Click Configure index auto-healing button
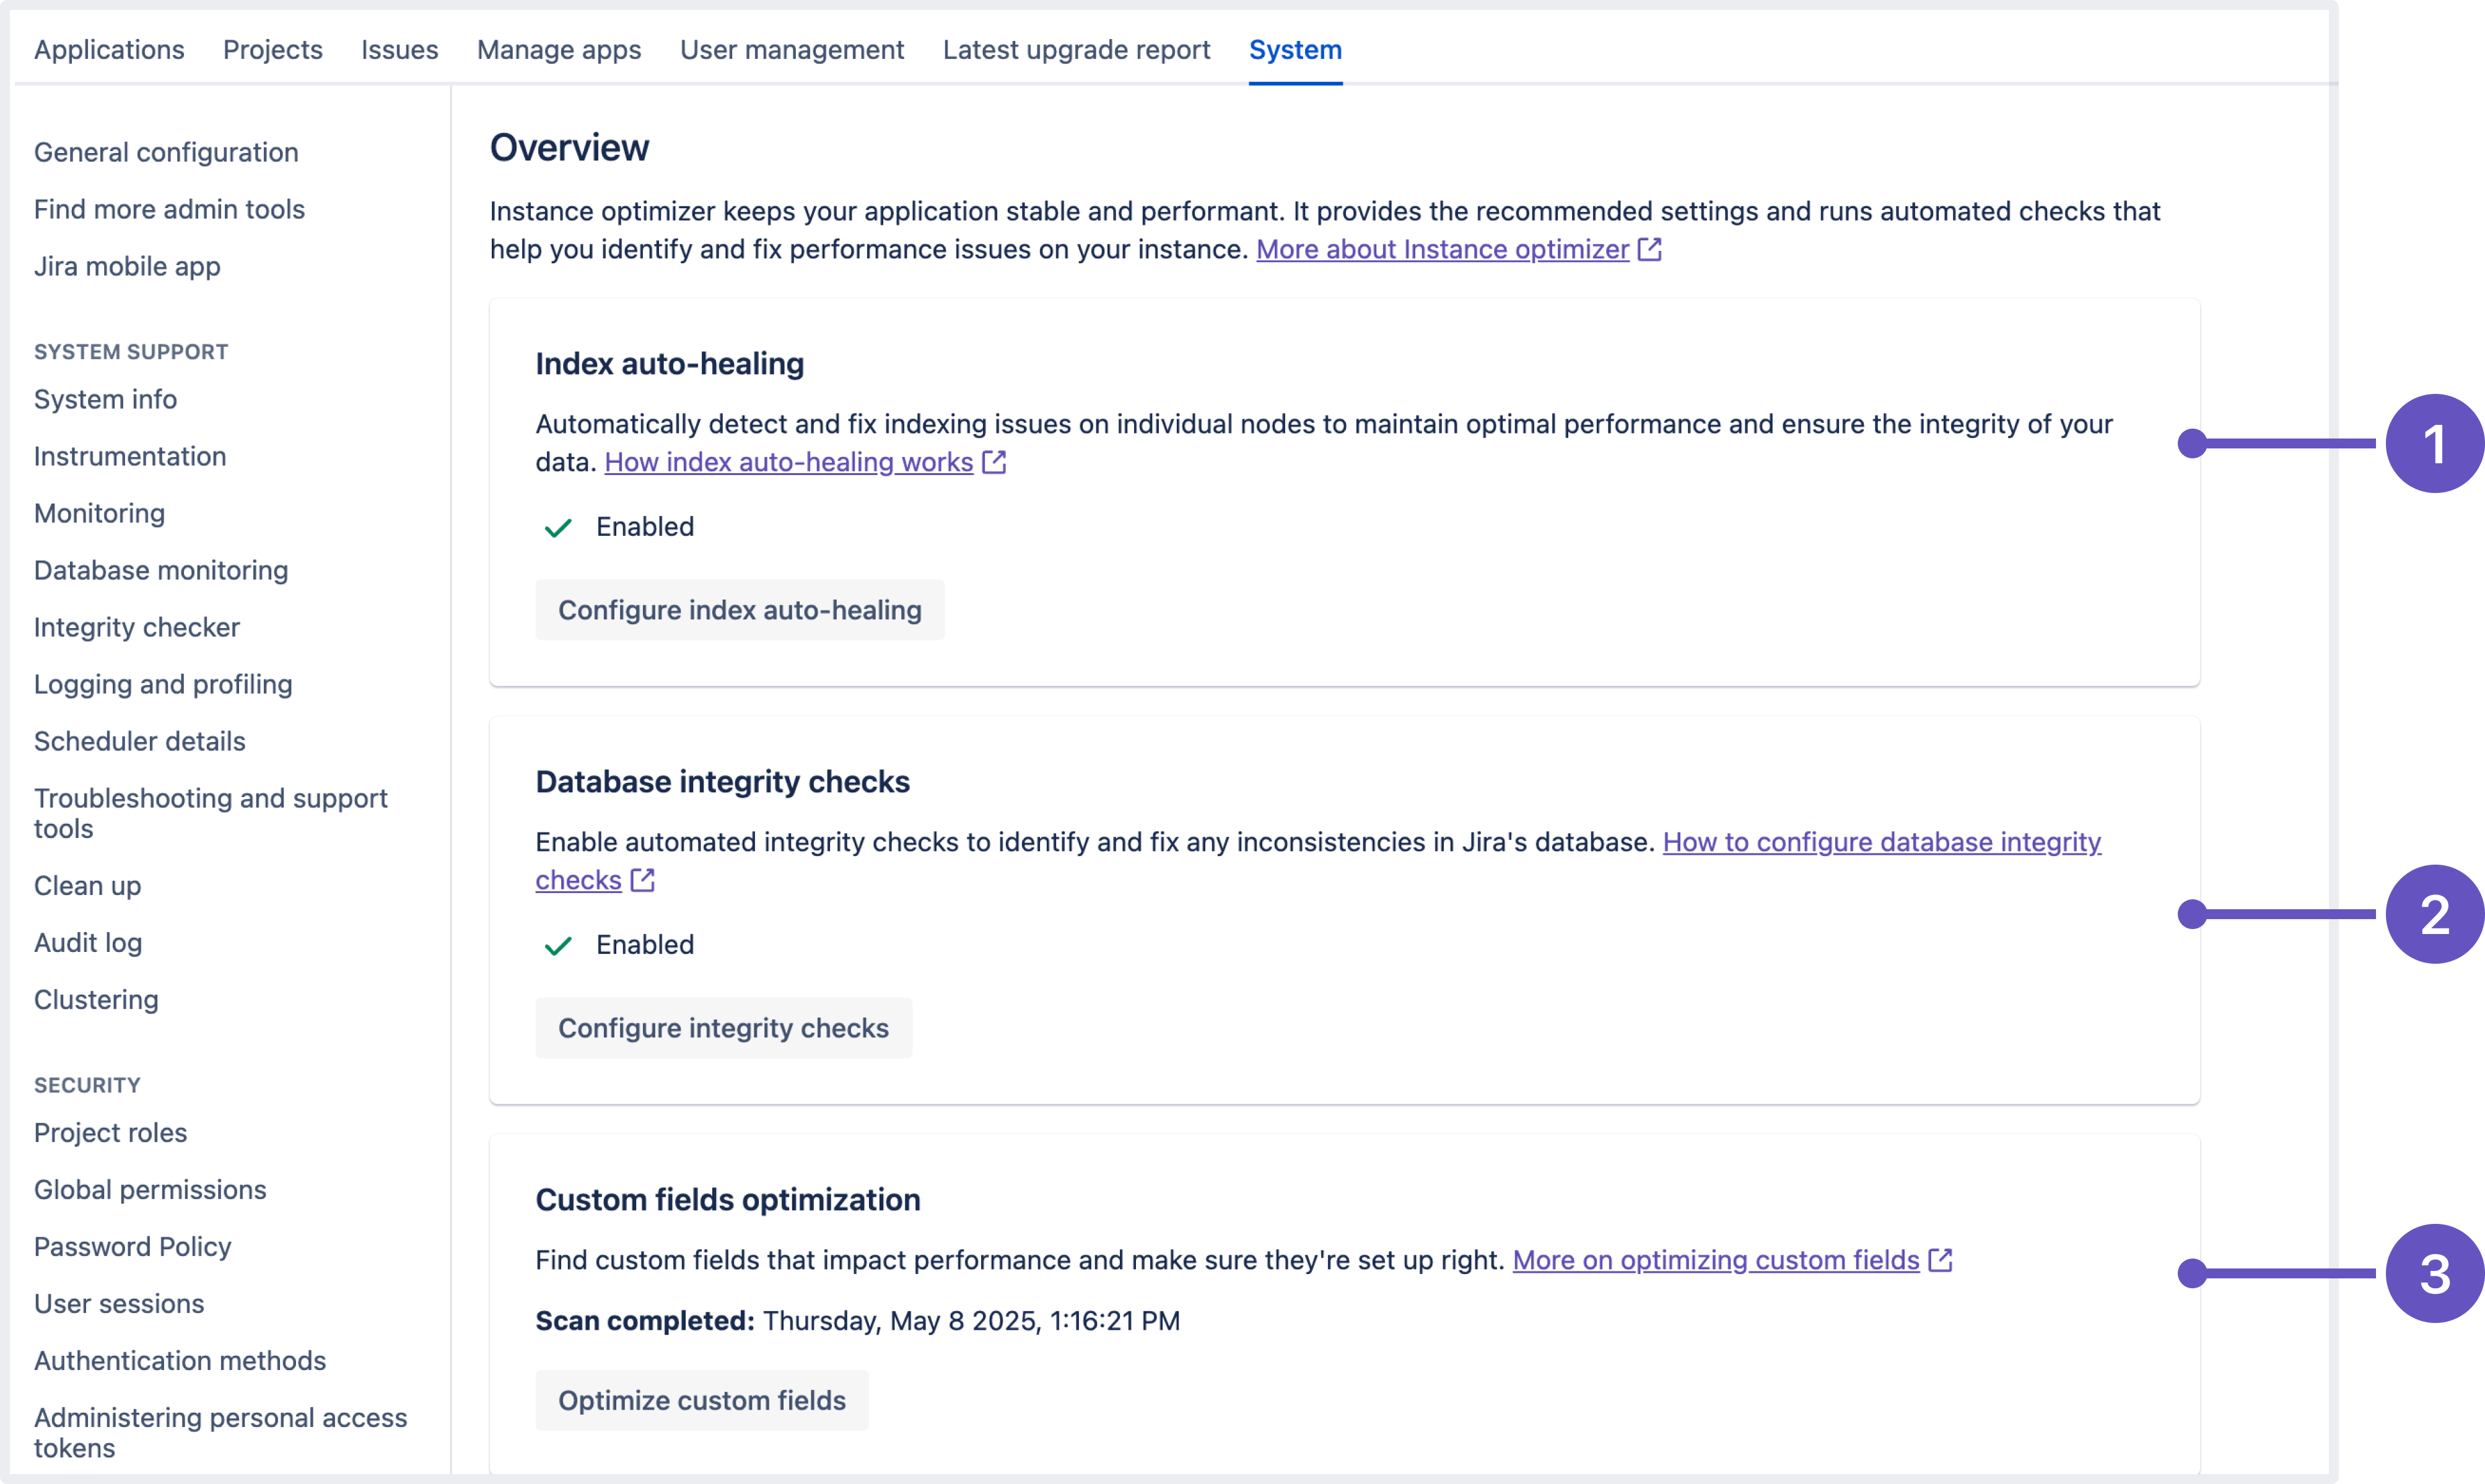This screenshot has width=2485, height=1484. point(739,610)
